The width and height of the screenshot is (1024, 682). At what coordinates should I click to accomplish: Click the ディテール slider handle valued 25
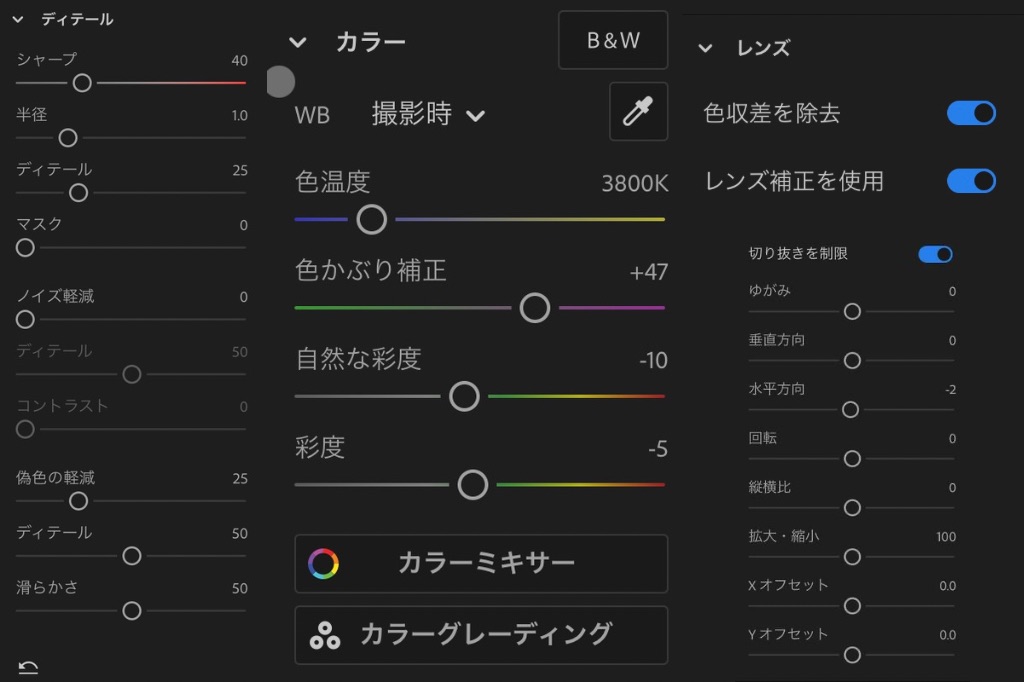point(78,193)
